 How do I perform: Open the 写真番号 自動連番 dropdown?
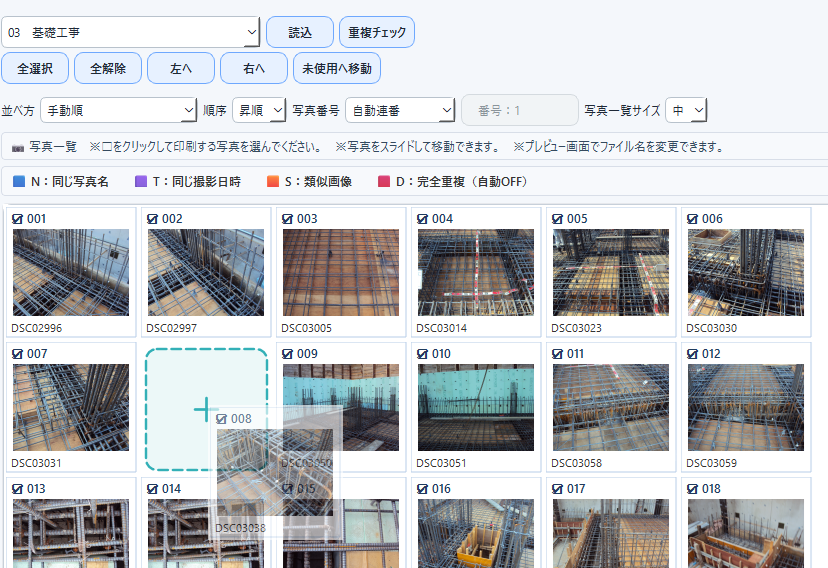click(400, 110)
